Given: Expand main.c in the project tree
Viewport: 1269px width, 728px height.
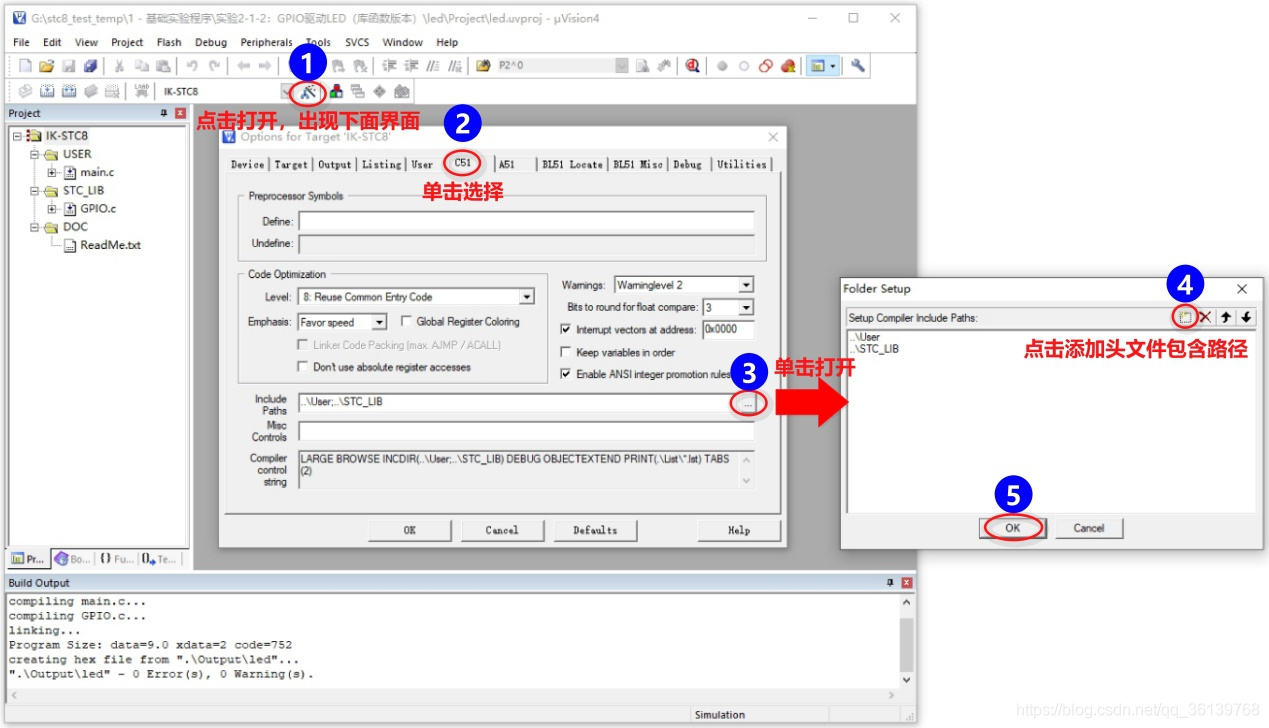Looking at the screenshot, I should pyautogui.click(x=52, y=172).
